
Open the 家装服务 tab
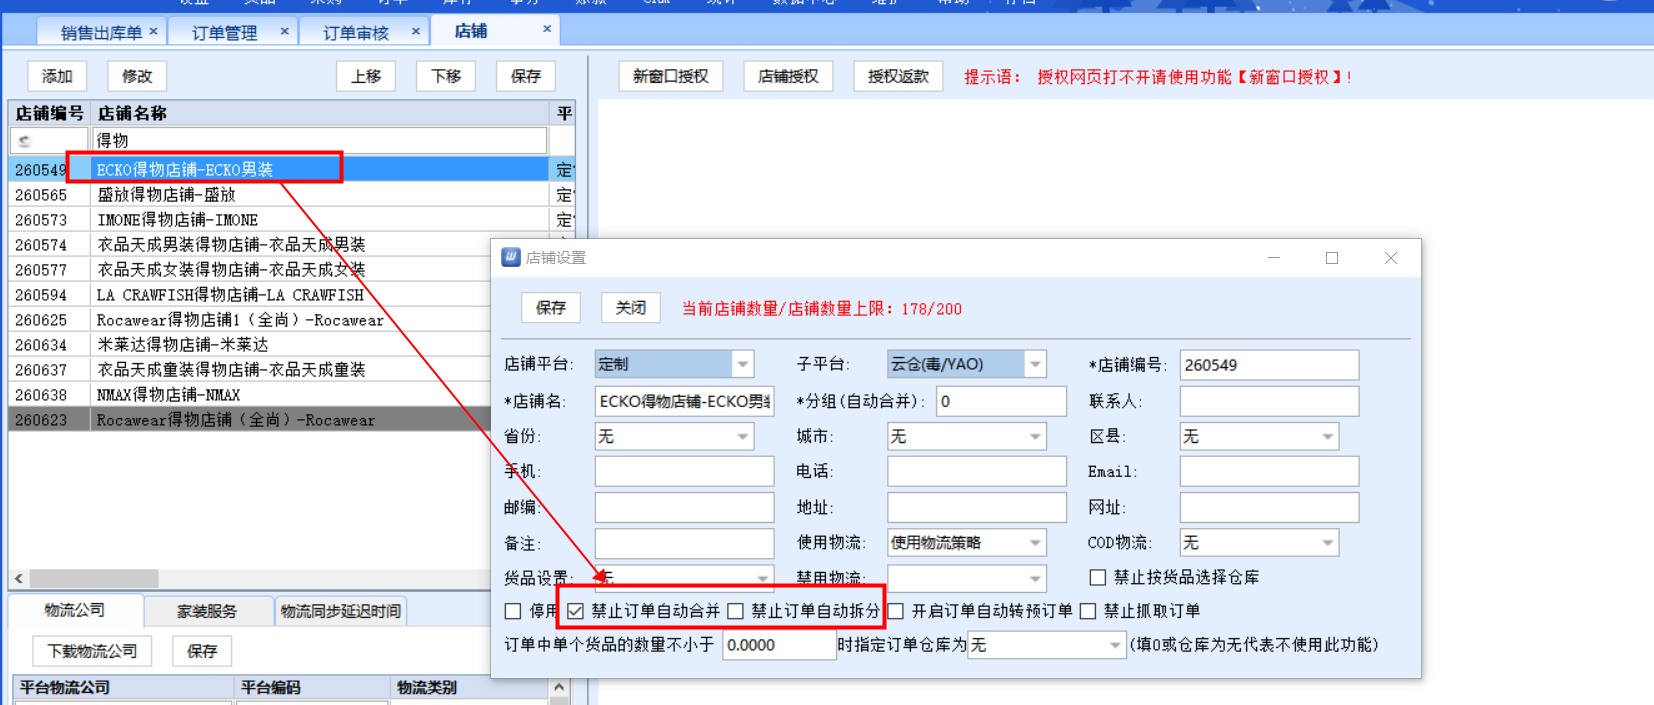click(207, 611)
